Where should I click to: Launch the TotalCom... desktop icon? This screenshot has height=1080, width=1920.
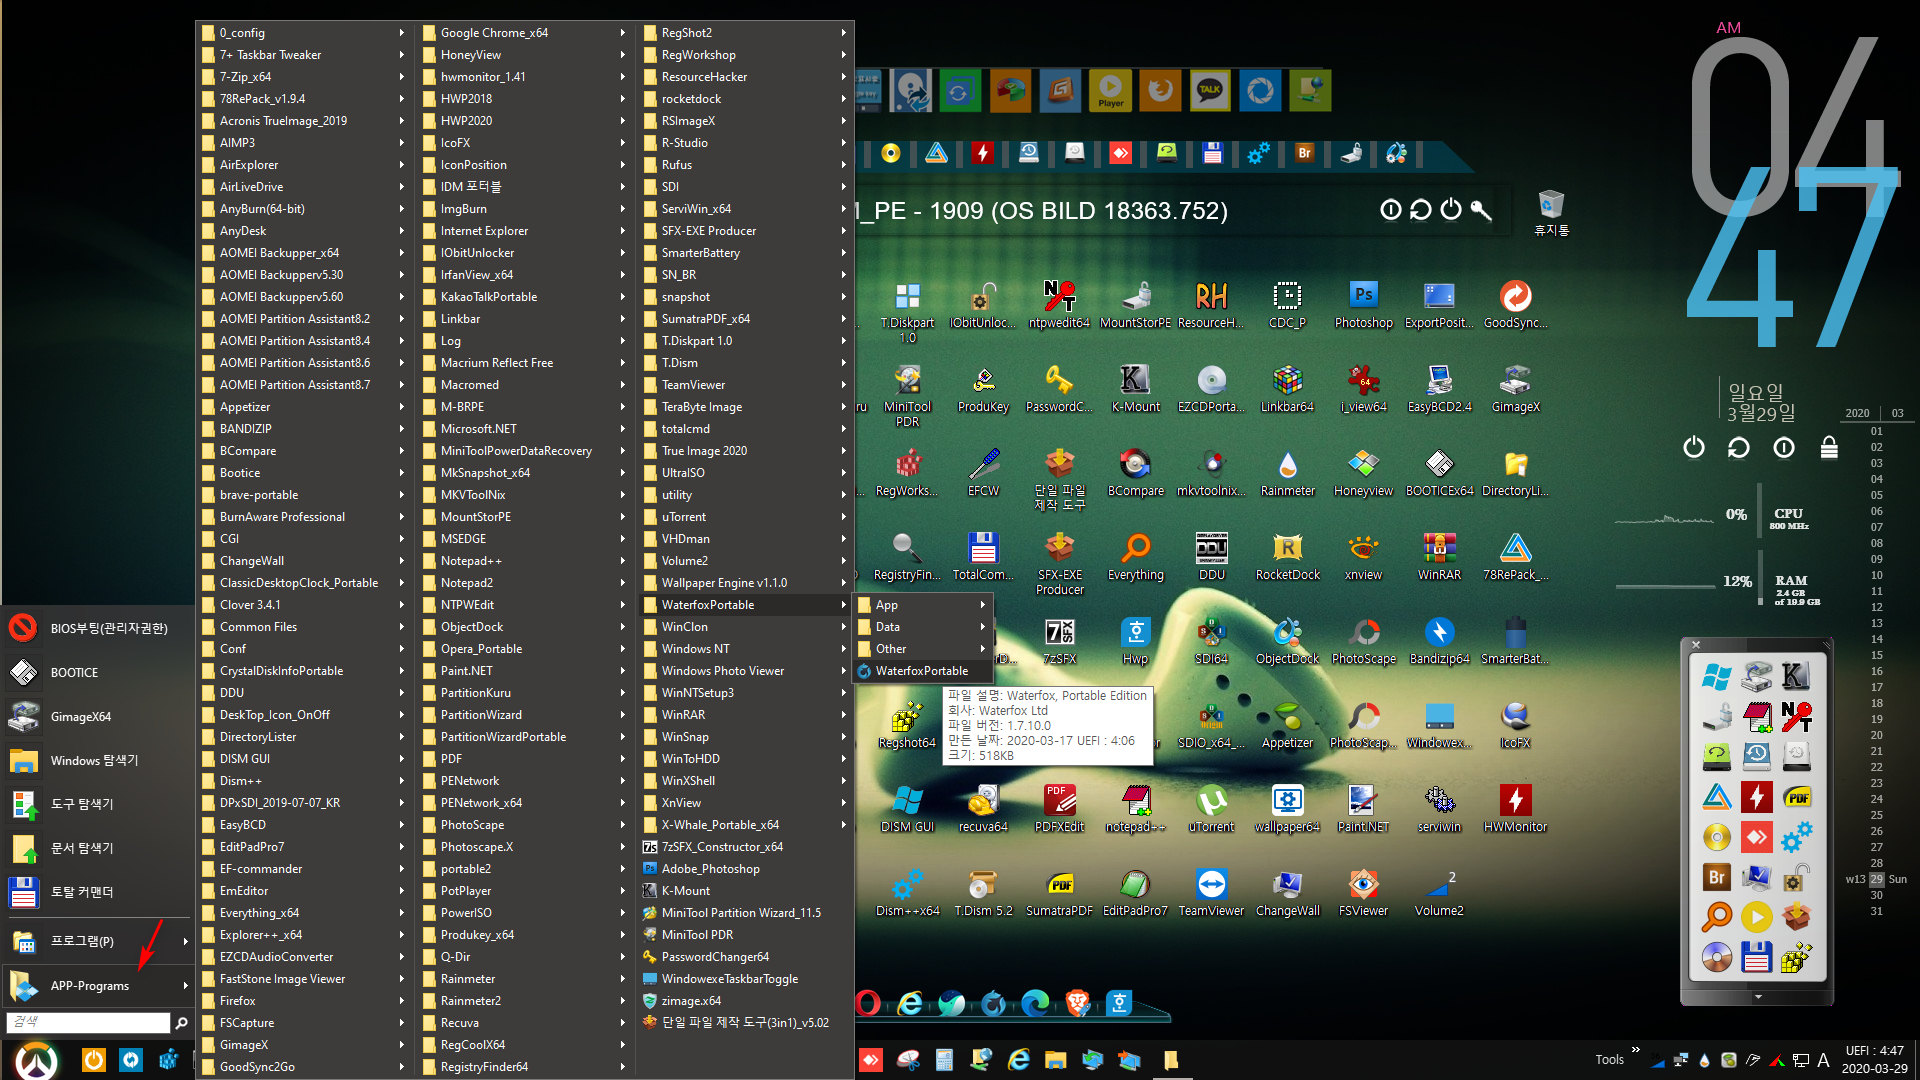983,557
